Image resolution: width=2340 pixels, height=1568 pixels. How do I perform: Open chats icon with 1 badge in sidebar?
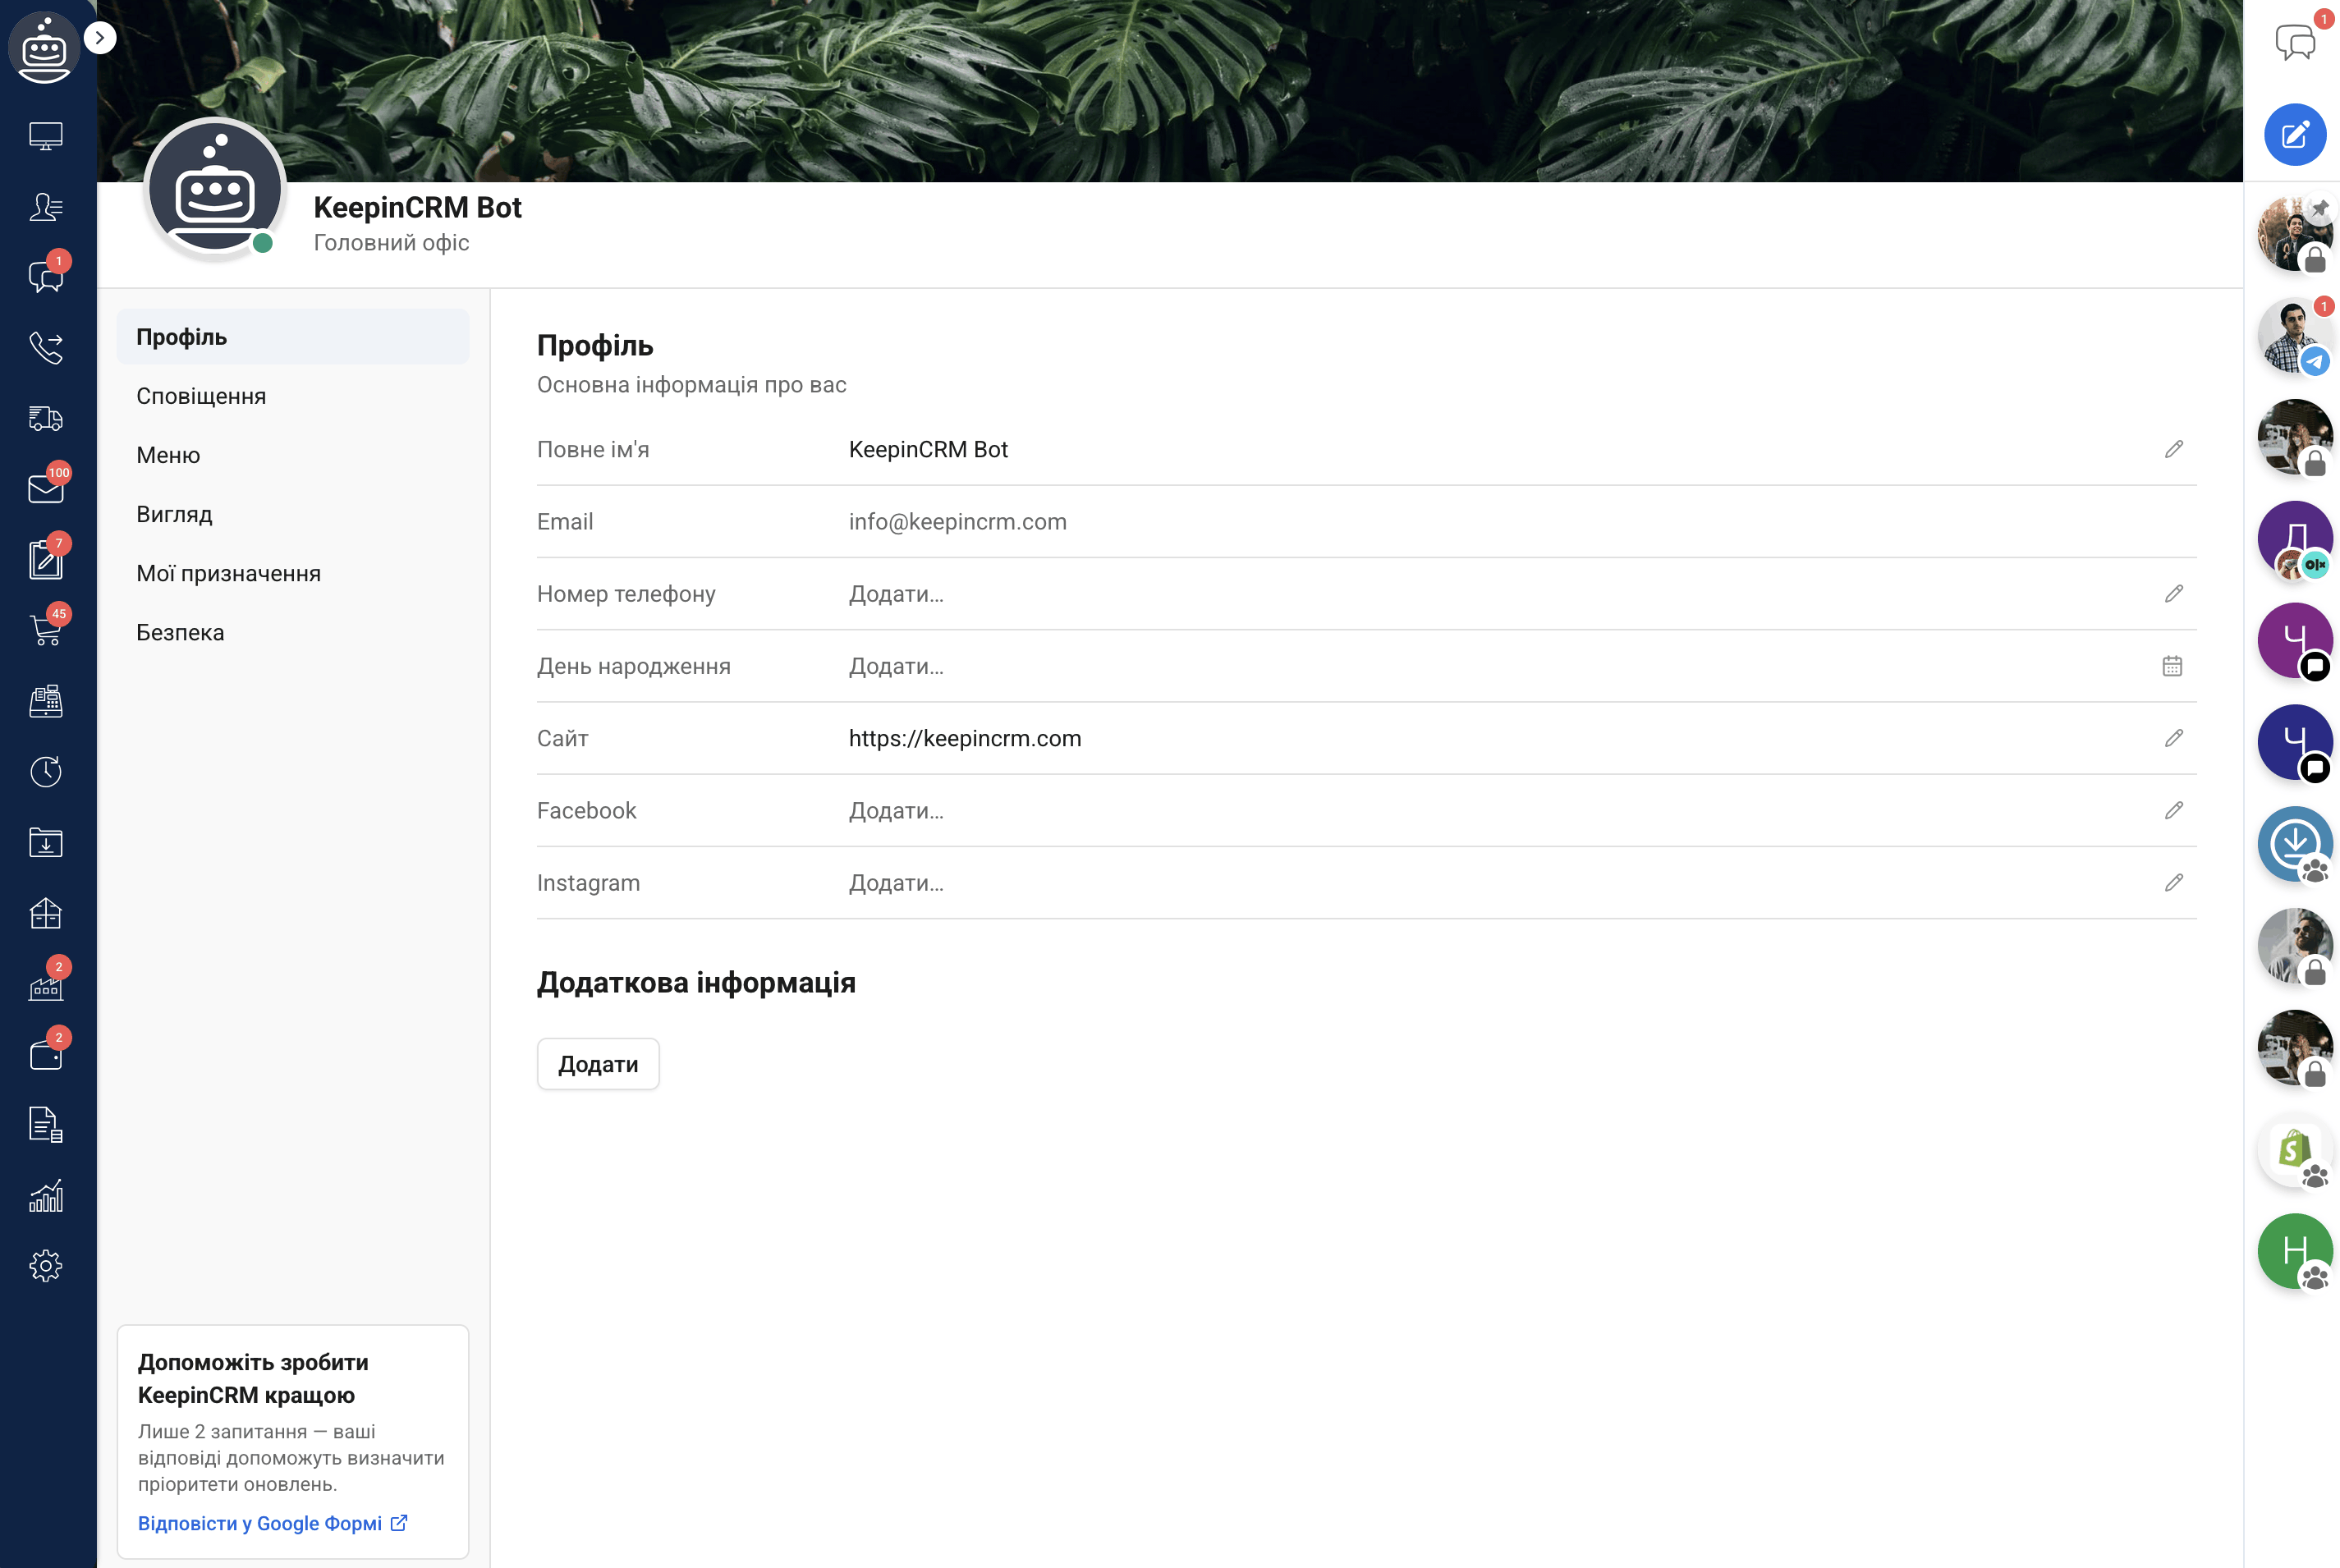point(46,276)
